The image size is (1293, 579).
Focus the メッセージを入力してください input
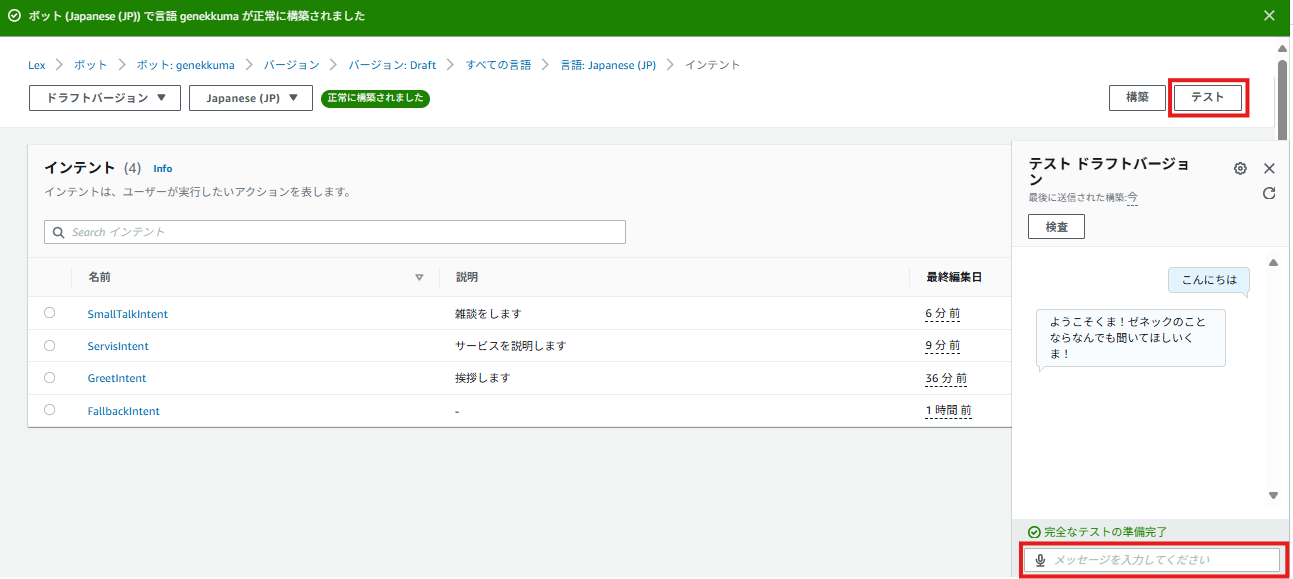click(x=1150, y=560)
